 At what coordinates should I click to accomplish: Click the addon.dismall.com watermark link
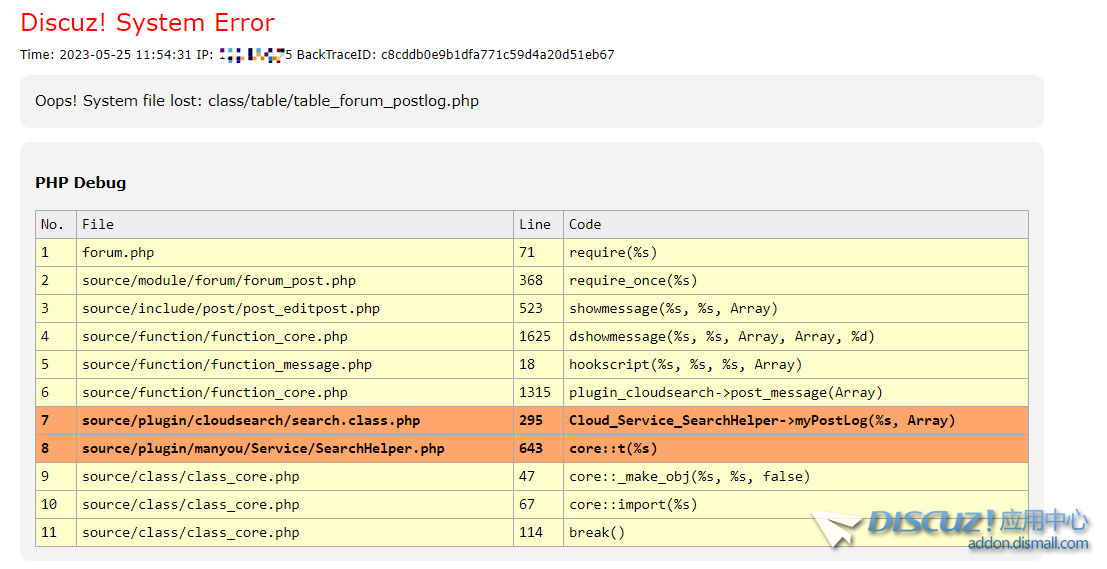click(x=1027, y=544)
